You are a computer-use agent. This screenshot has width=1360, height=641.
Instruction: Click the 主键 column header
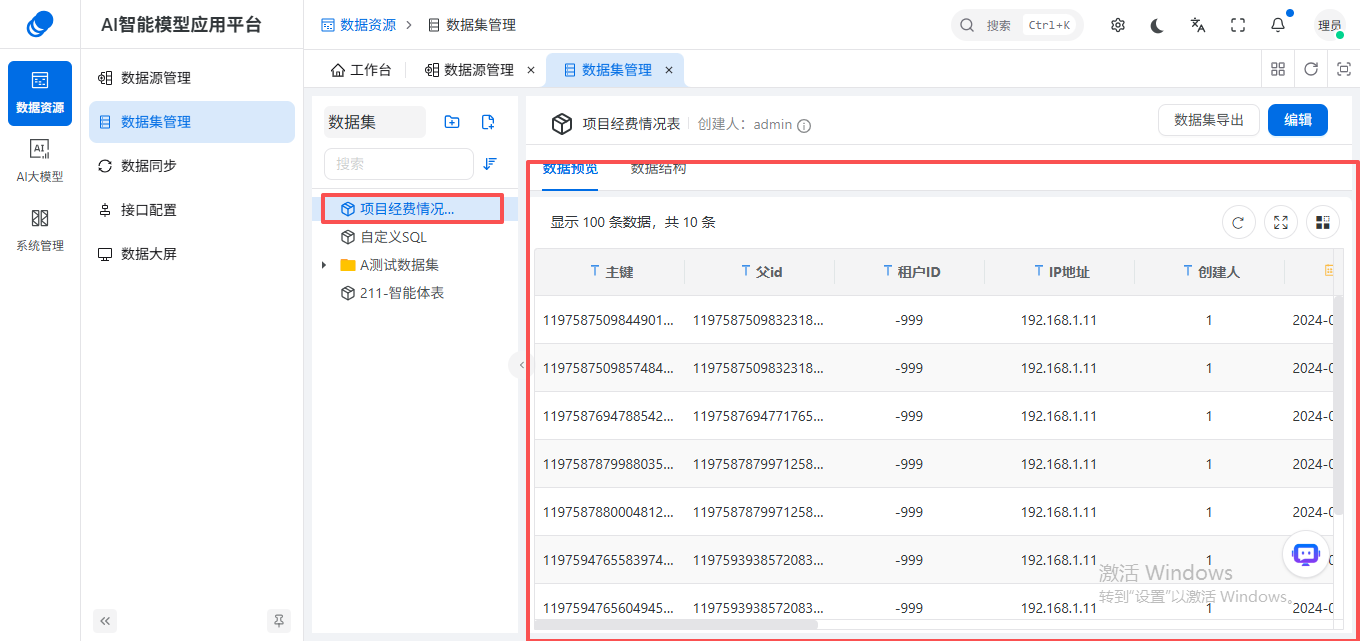pos(609,272)
